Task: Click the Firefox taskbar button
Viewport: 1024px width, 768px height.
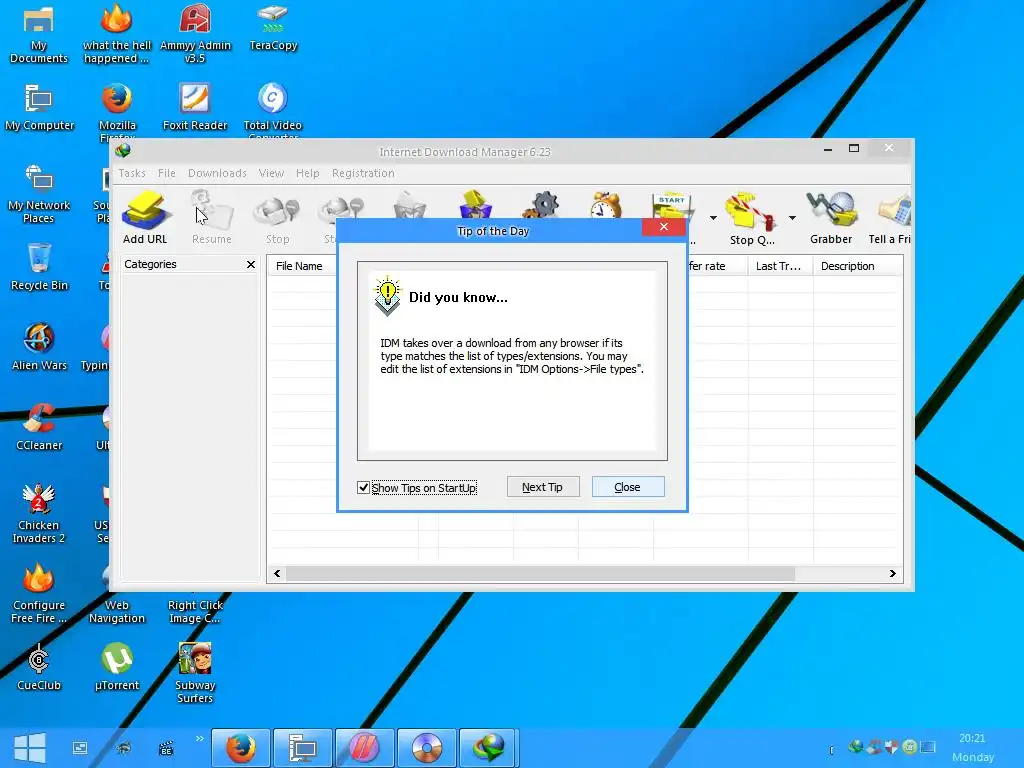Action: pyautogui.click(x=241, y=748)
